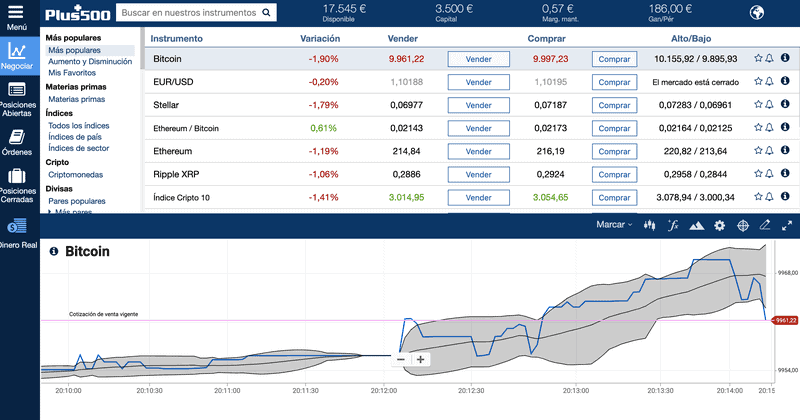800x420 pixels.
Task: Click Comprar button for Ethereum
Action: (x=614, y=152)
